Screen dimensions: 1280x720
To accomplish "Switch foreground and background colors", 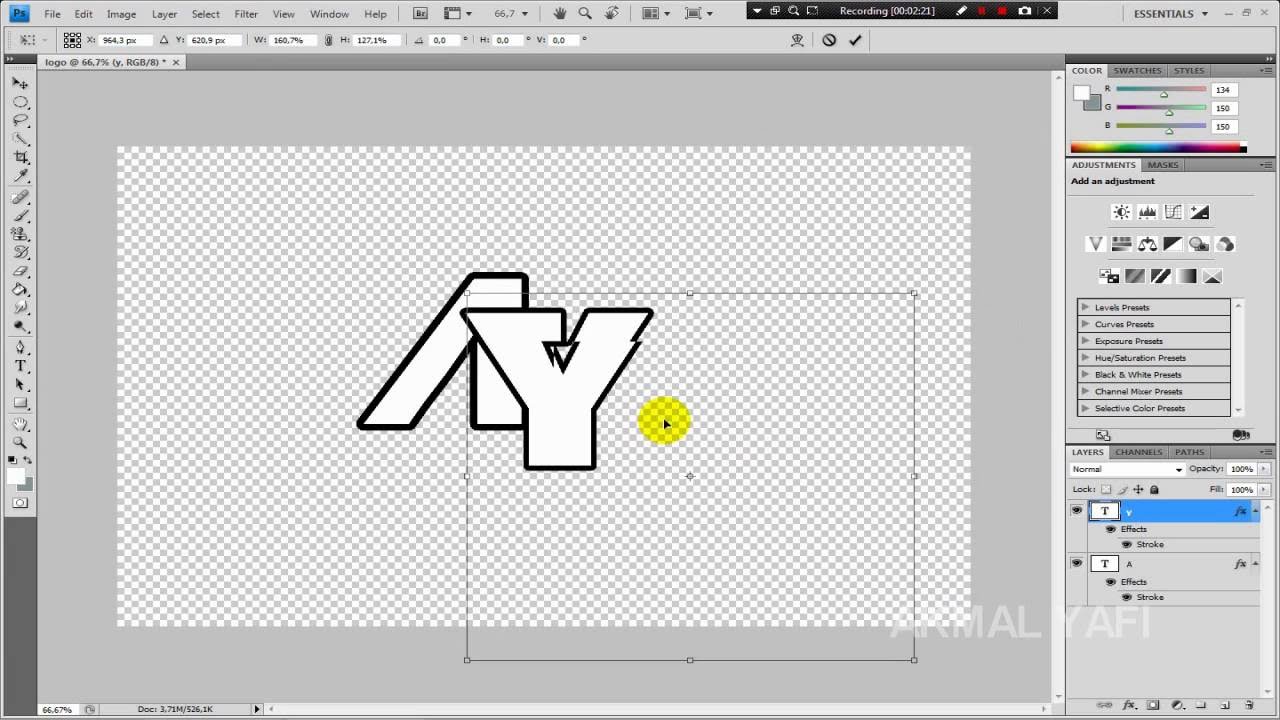I will tap(28, 460).
